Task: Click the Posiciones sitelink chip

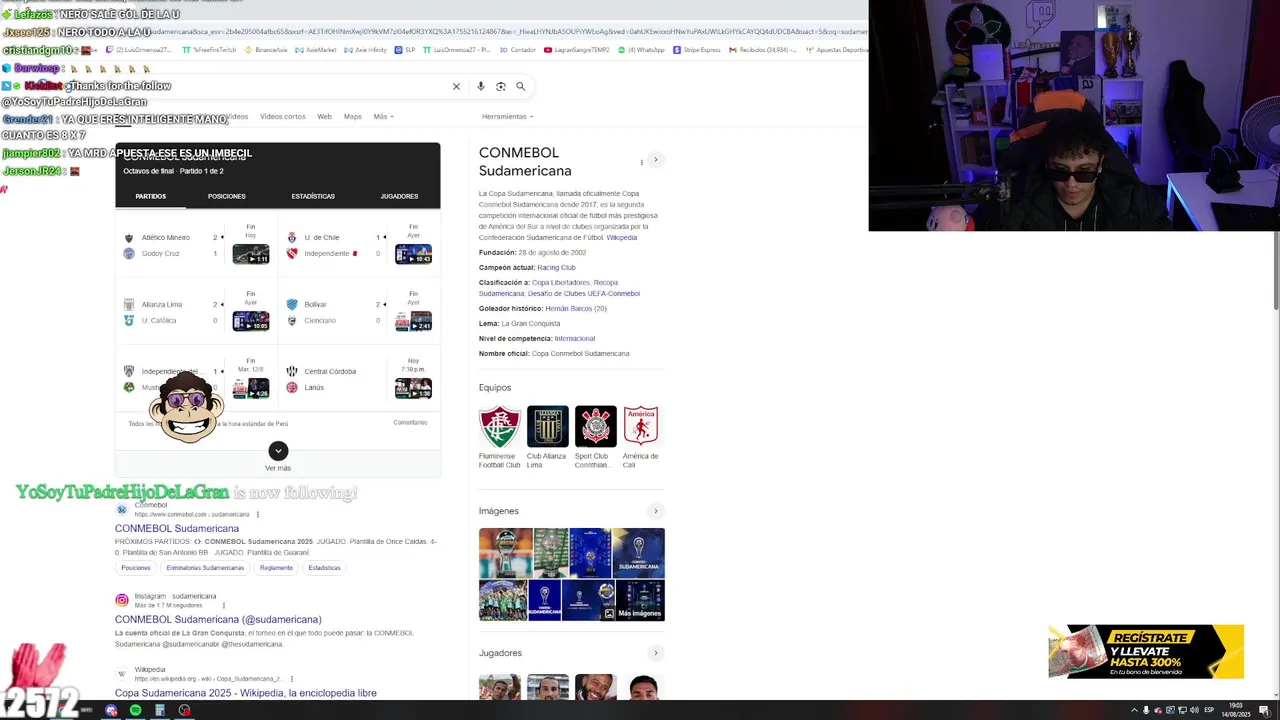Action: (136, 568)
